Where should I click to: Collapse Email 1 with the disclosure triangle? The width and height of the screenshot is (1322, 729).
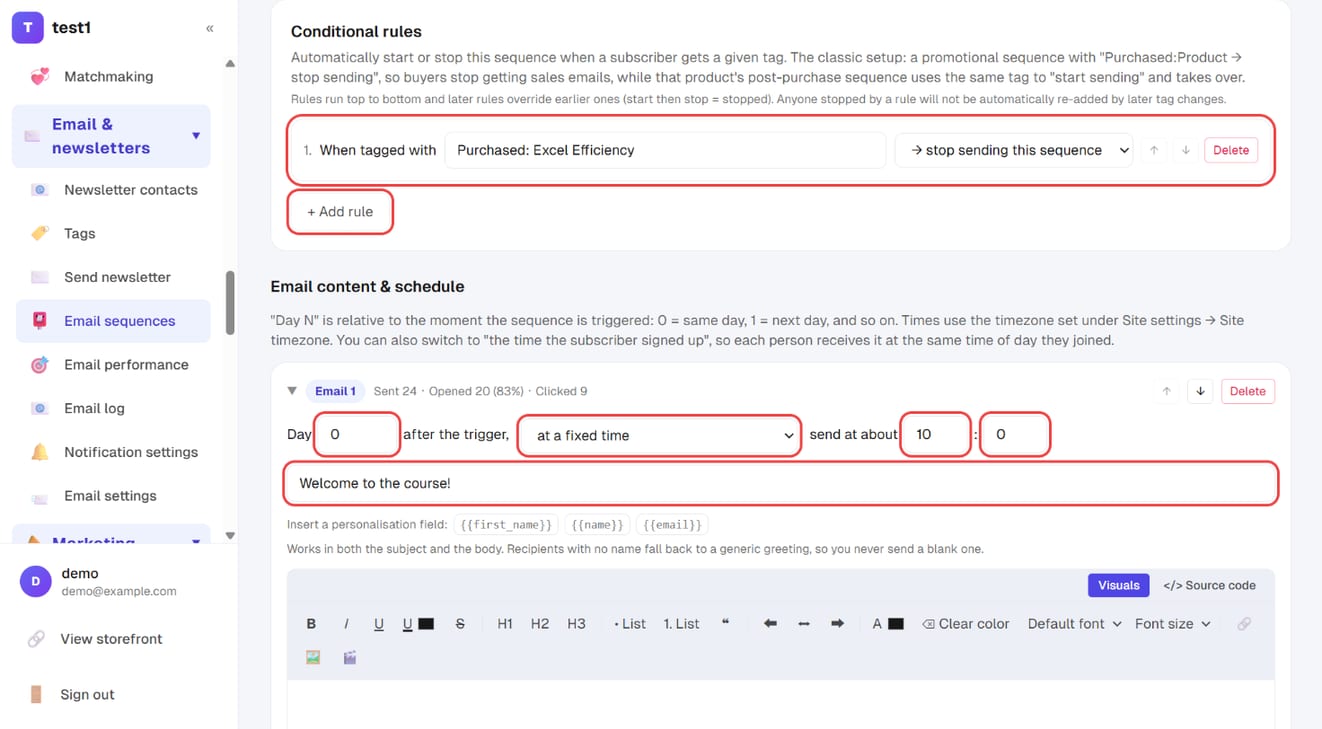click(292, 391)
